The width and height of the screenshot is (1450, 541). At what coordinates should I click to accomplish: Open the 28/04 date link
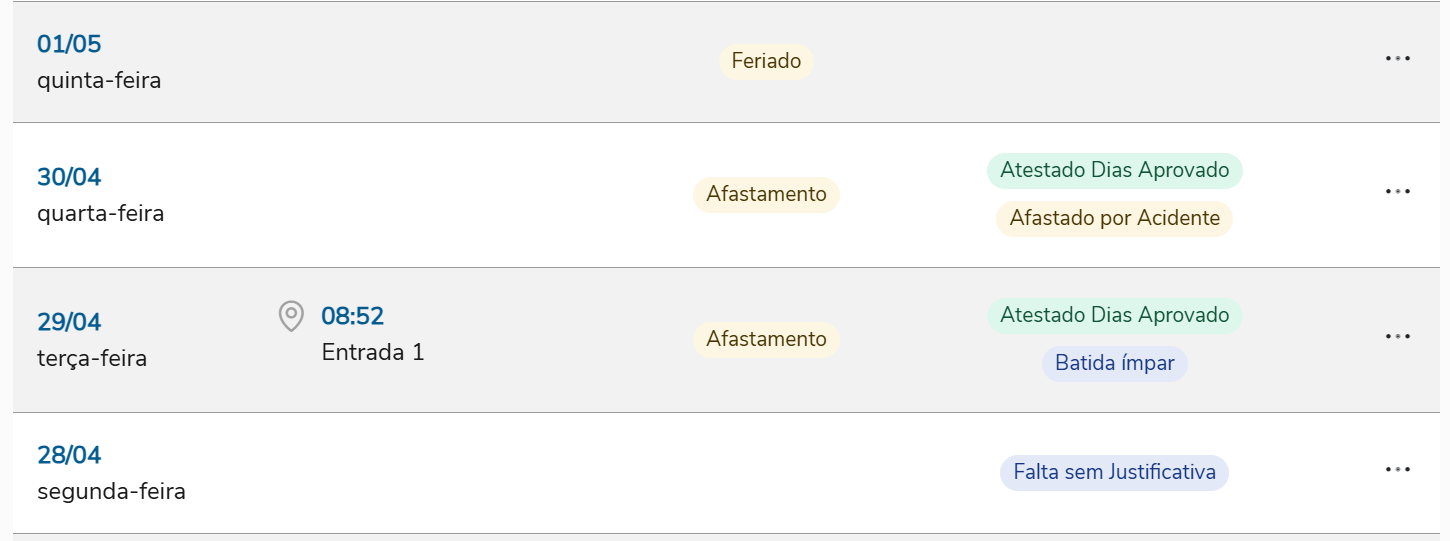pos(69,455)
